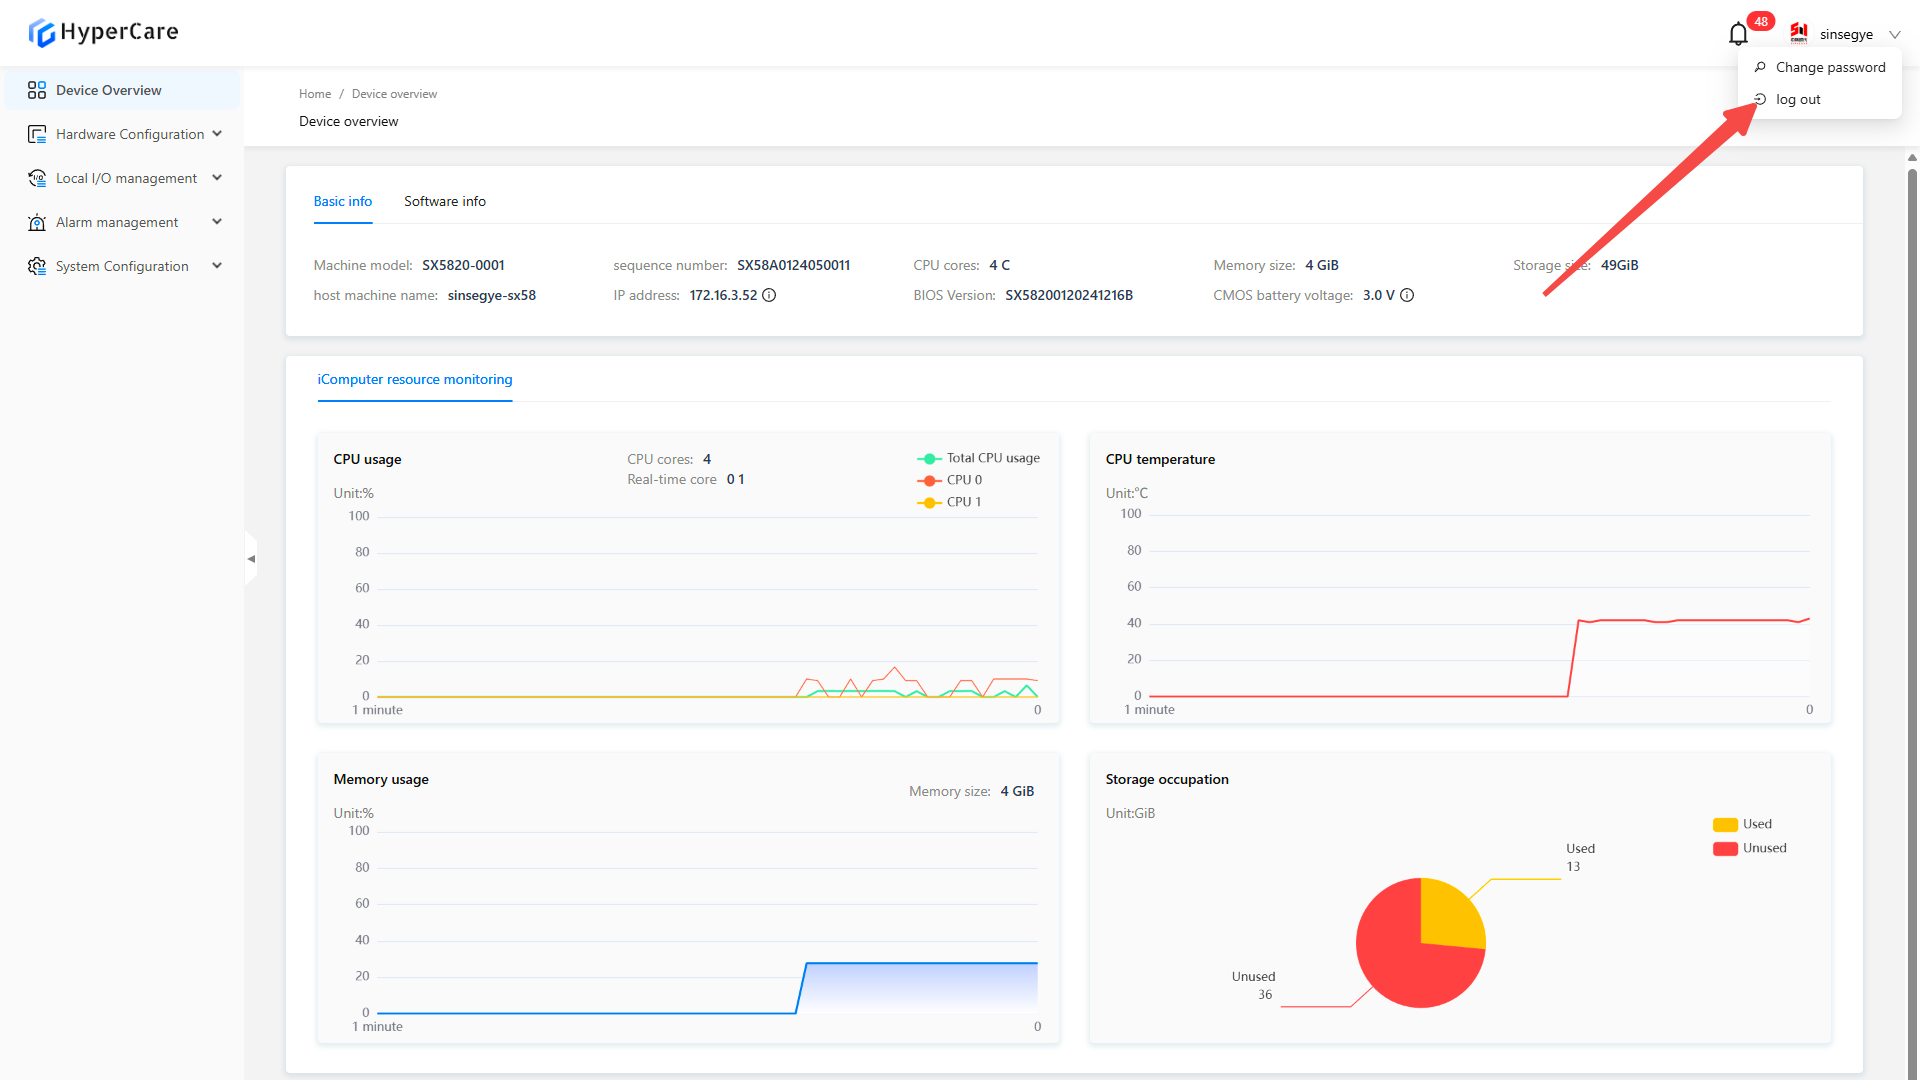The height and width of the screenshot is (1080, 1920).
Task: Click the Device Overview grid icon
Action: click(37, 90)
